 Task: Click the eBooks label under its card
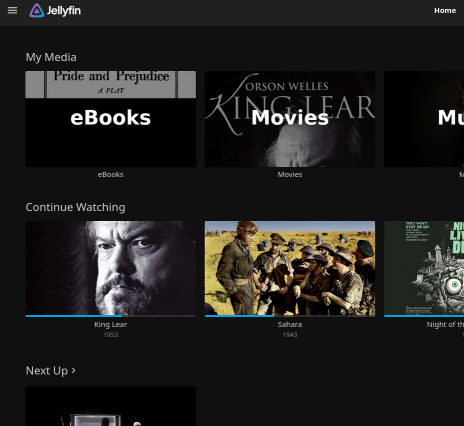[111, 174]
